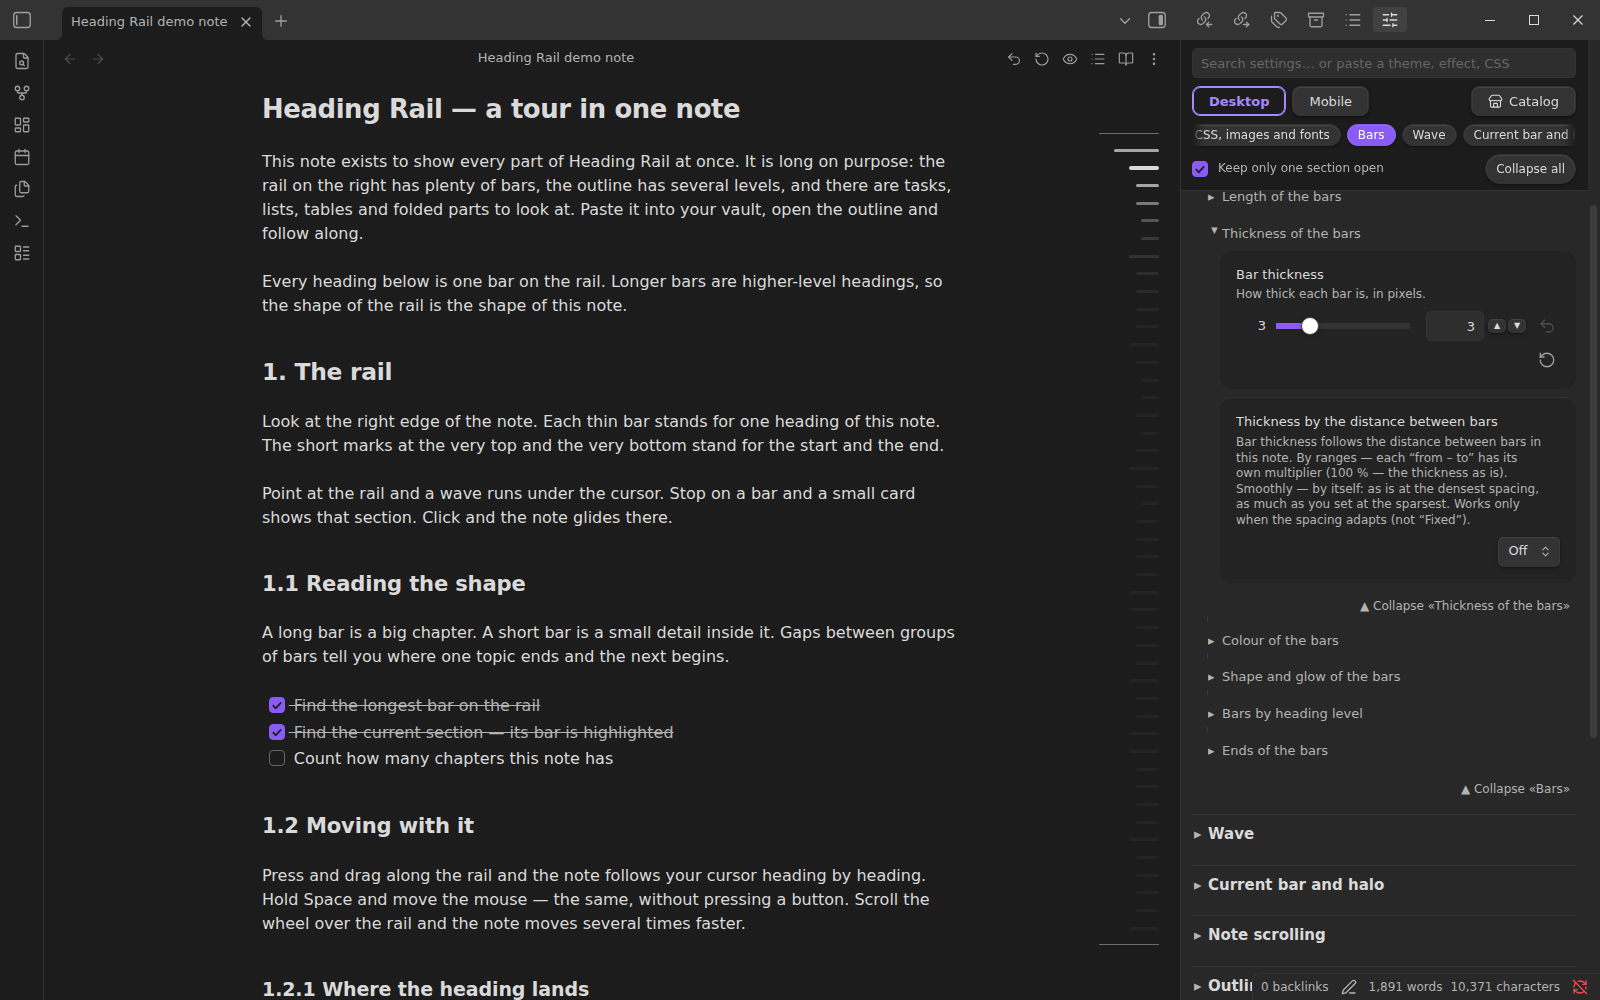The width and height of the screenshot is (1600, 1000).
Task: Open graph view from the ribbon
Action: (x=22, y=93)
